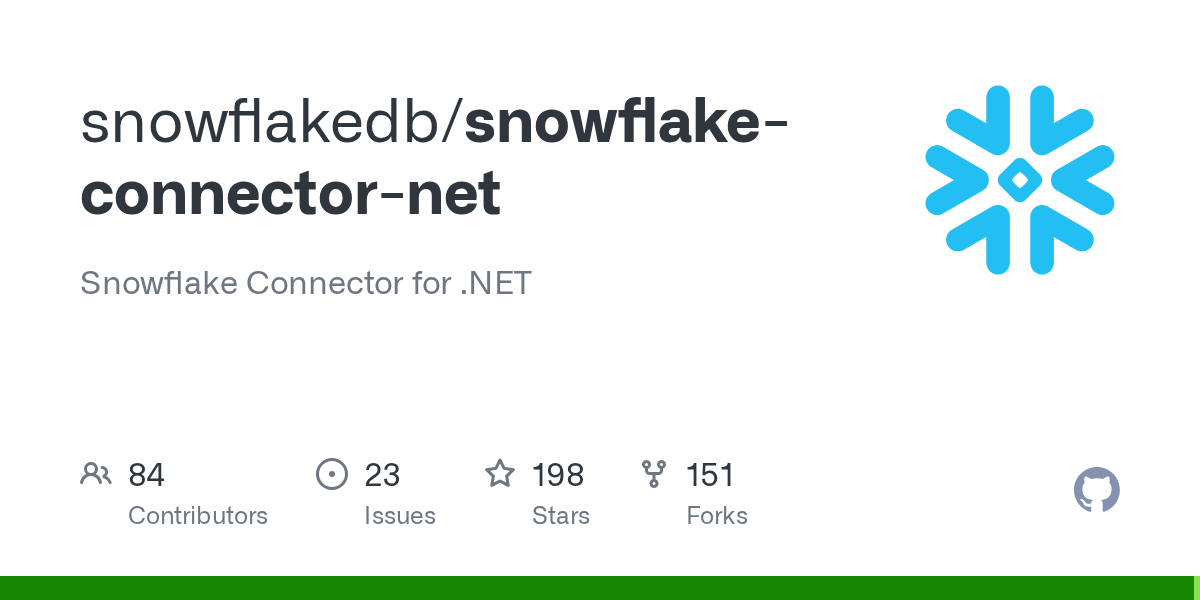Screen dimensions: 1200x600
Task: Click the contributor count "84"
Action: coord(146,475)
